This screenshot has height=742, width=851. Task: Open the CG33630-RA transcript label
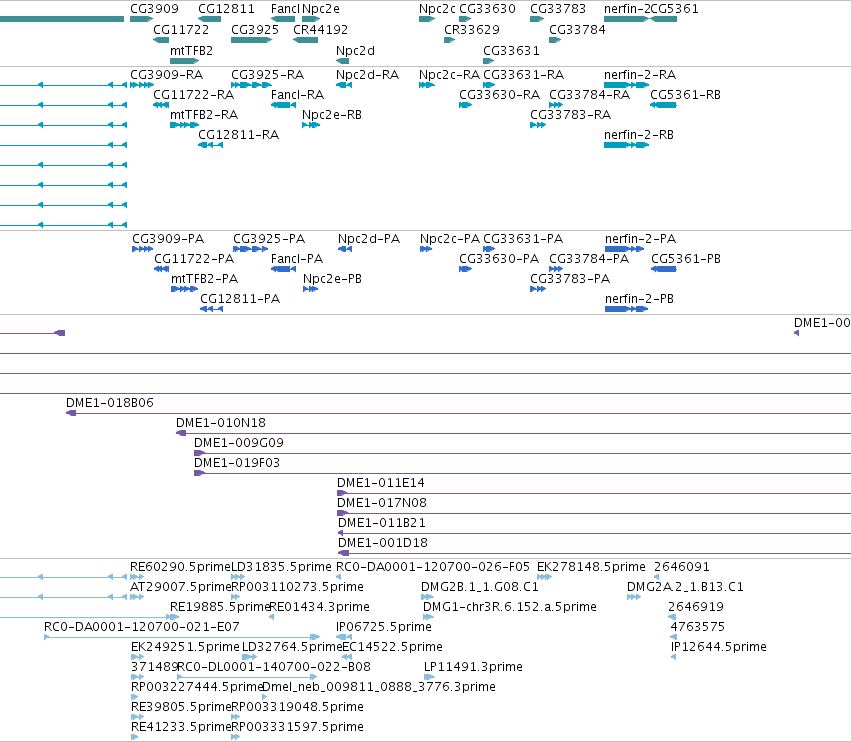pos(500,94)
